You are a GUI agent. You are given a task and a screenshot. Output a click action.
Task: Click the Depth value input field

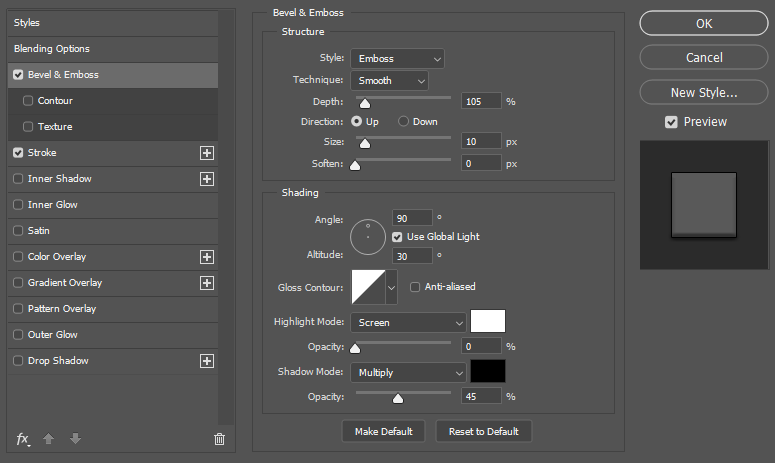pos(481,102)
